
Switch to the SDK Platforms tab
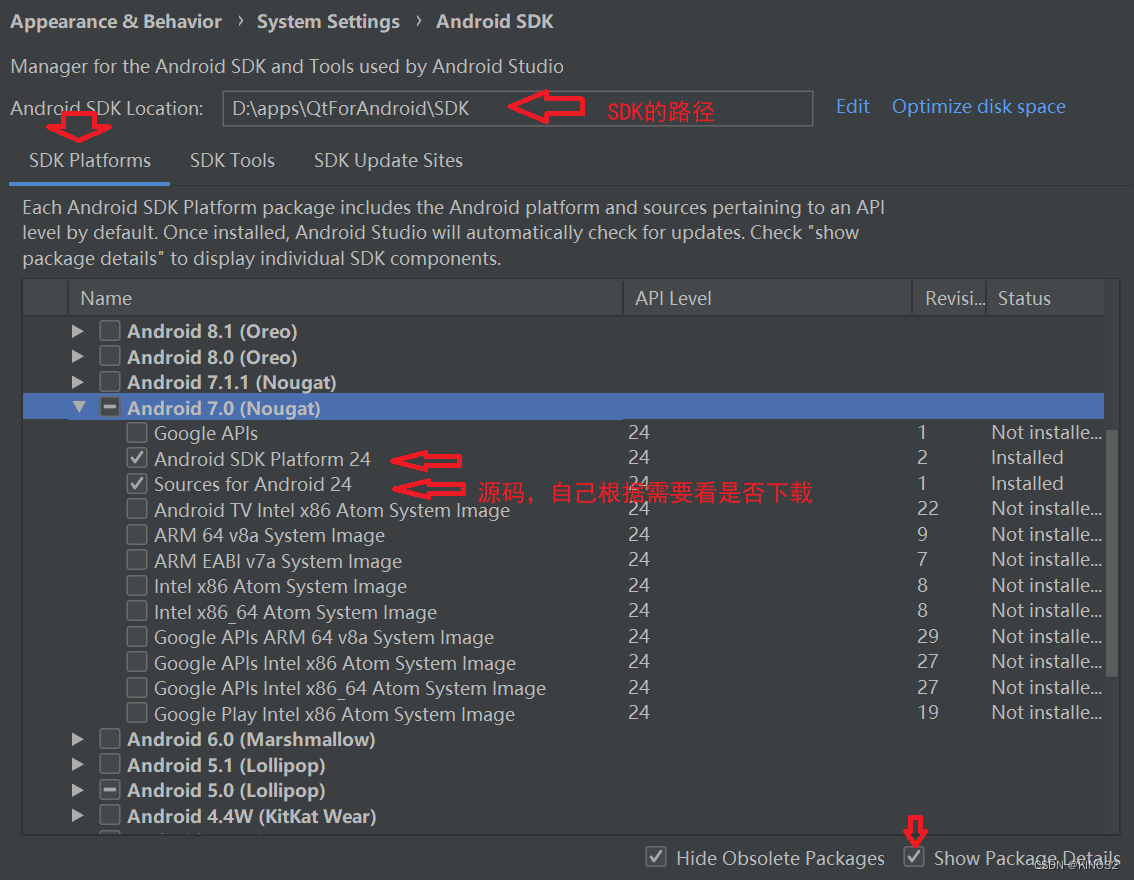tap(90, 161)
